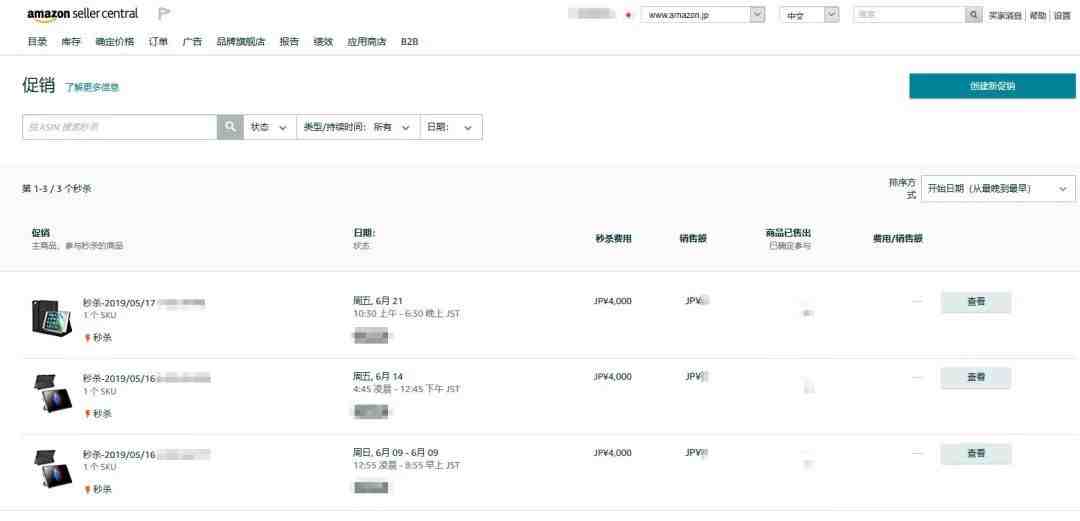
Task: Click the ASIN search input field
Action: [x=120, y=127]
